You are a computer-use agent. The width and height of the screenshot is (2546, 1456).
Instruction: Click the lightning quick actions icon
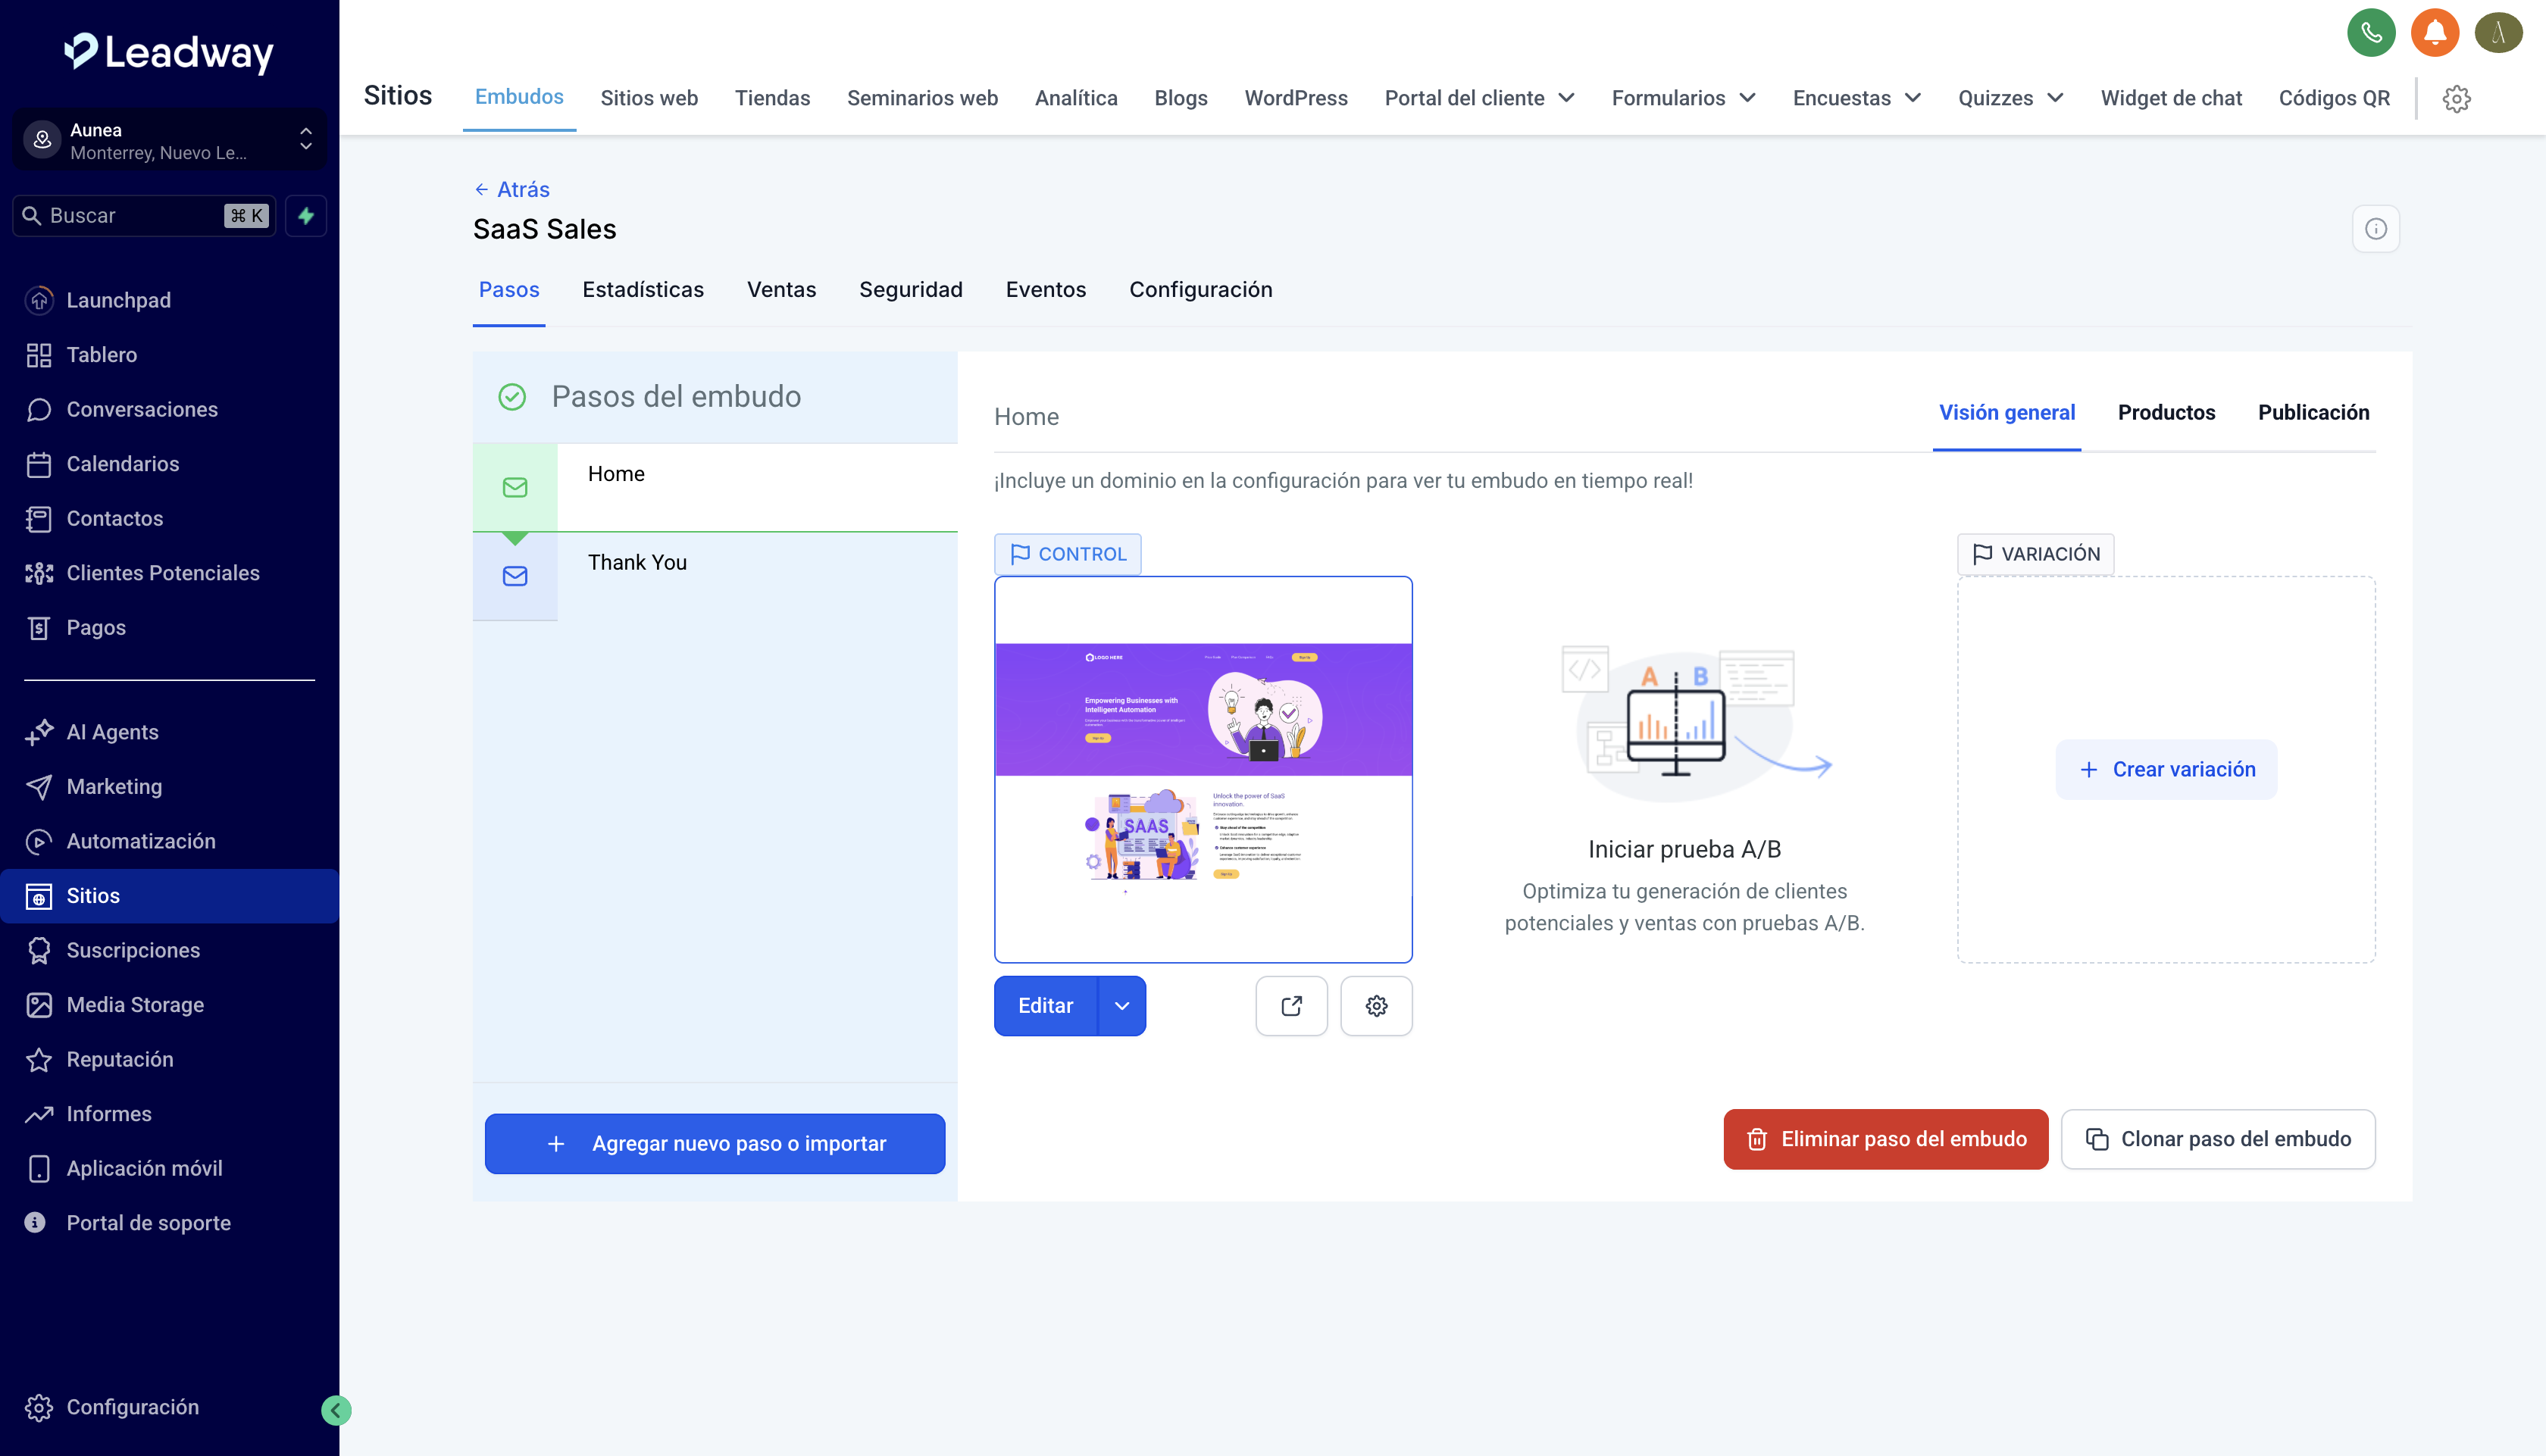point(306,215)
